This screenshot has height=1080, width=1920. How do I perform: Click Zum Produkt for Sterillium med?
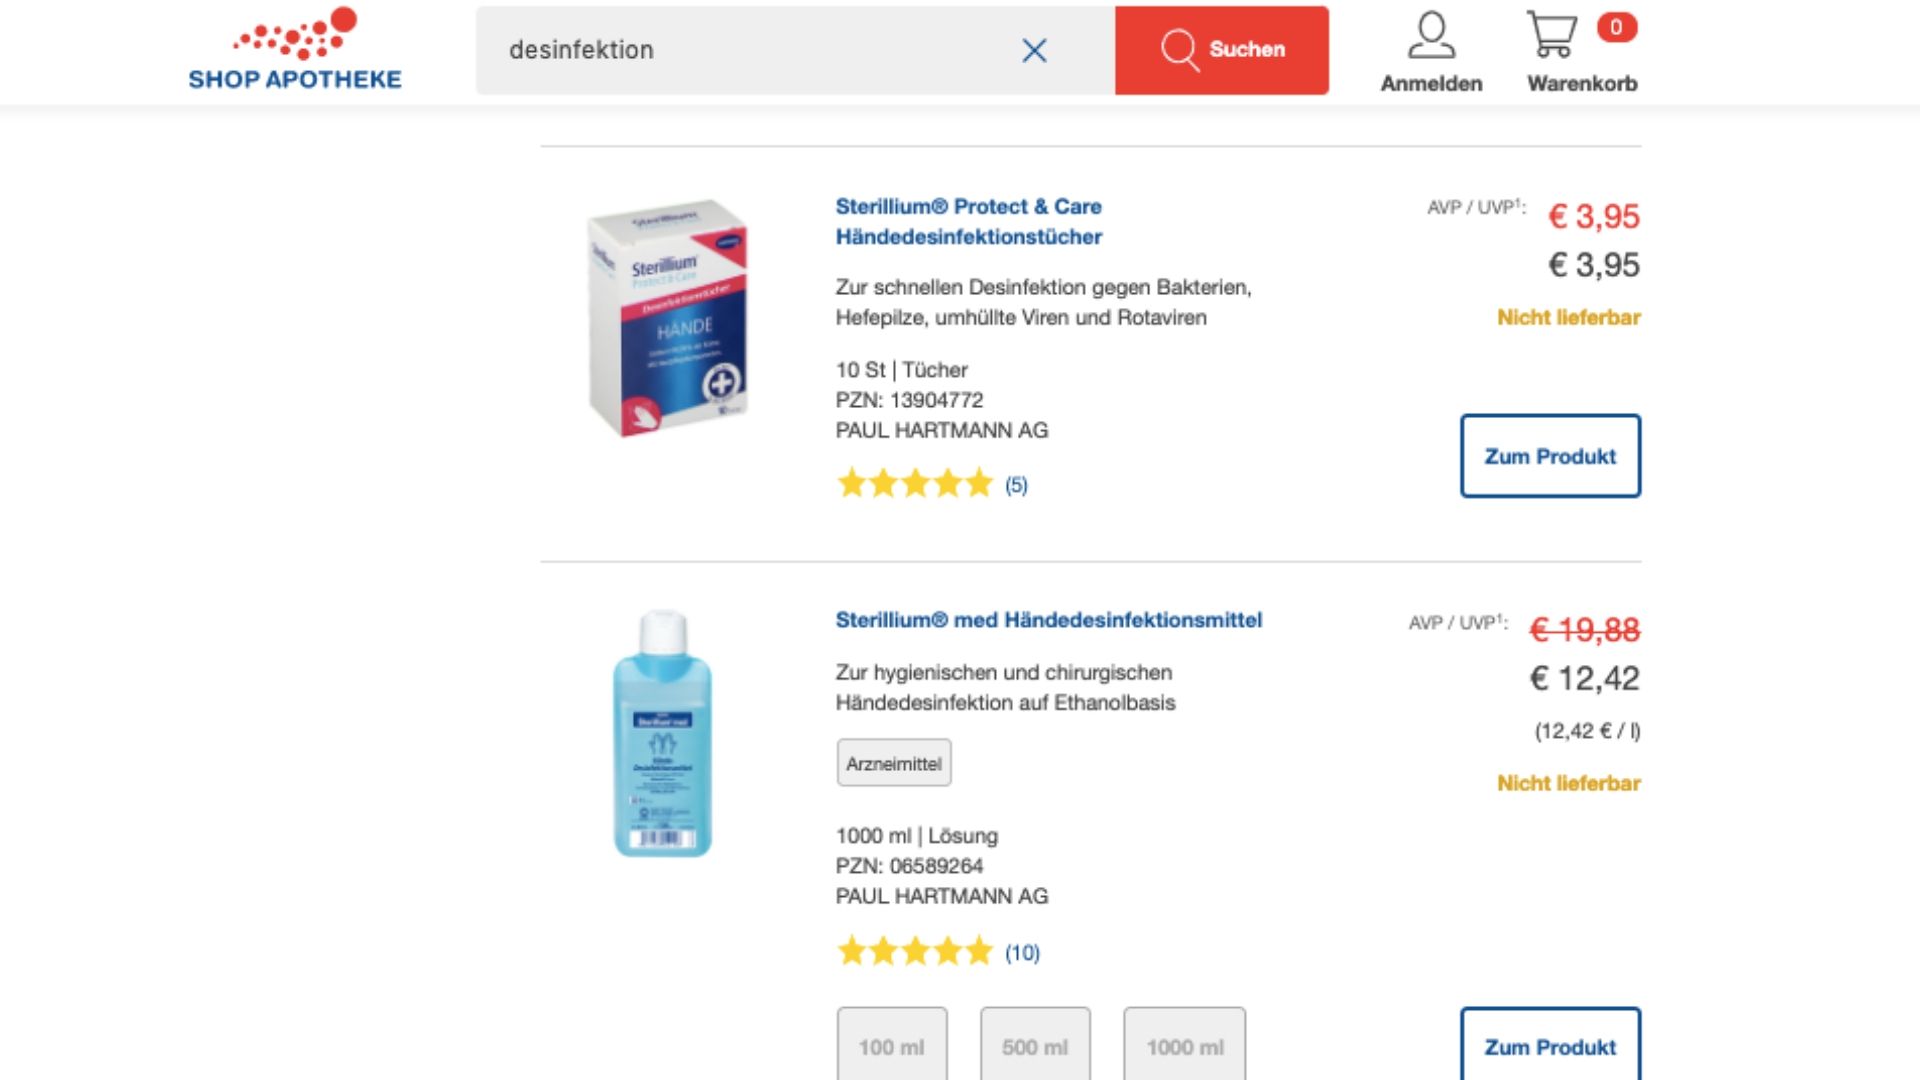tap(1550, 1046)
